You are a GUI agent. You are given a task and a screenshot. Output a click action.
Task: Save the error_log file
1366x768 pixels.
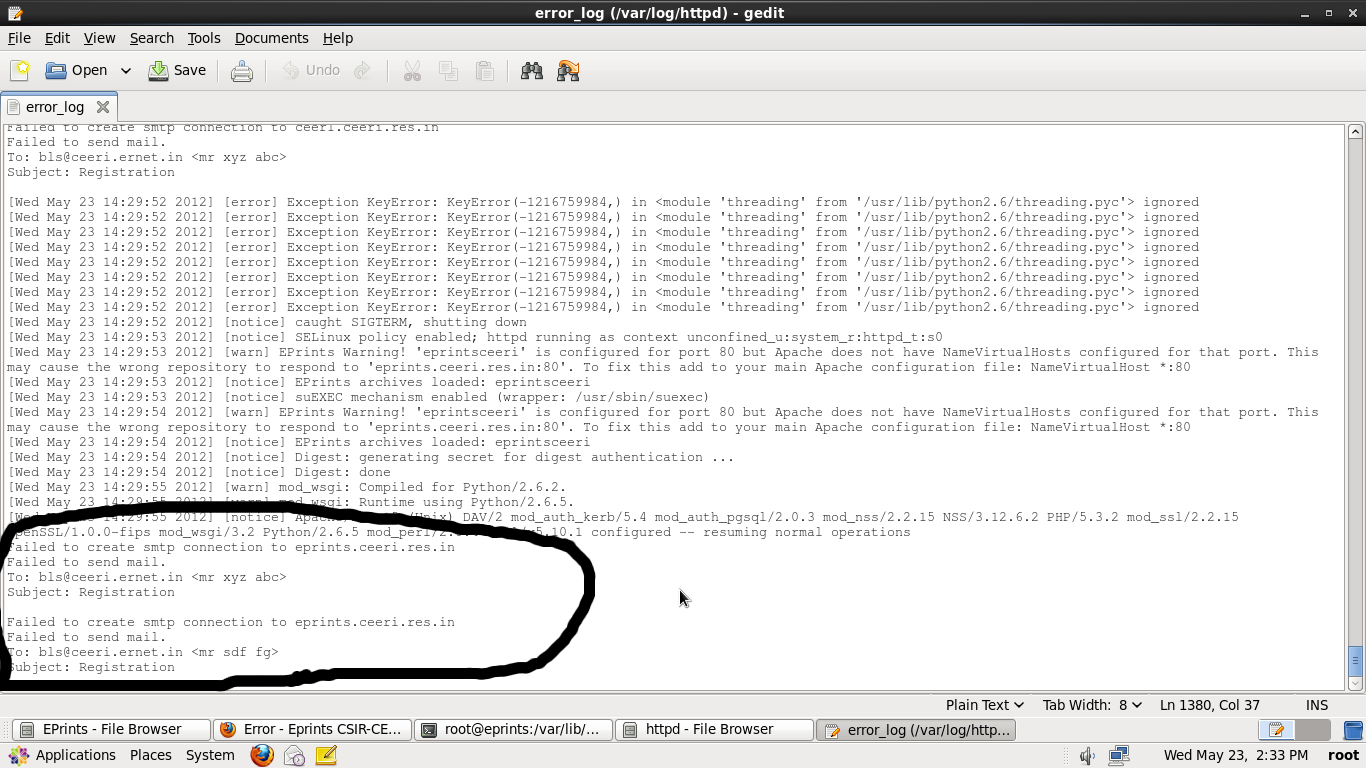[x=177, y=70]
